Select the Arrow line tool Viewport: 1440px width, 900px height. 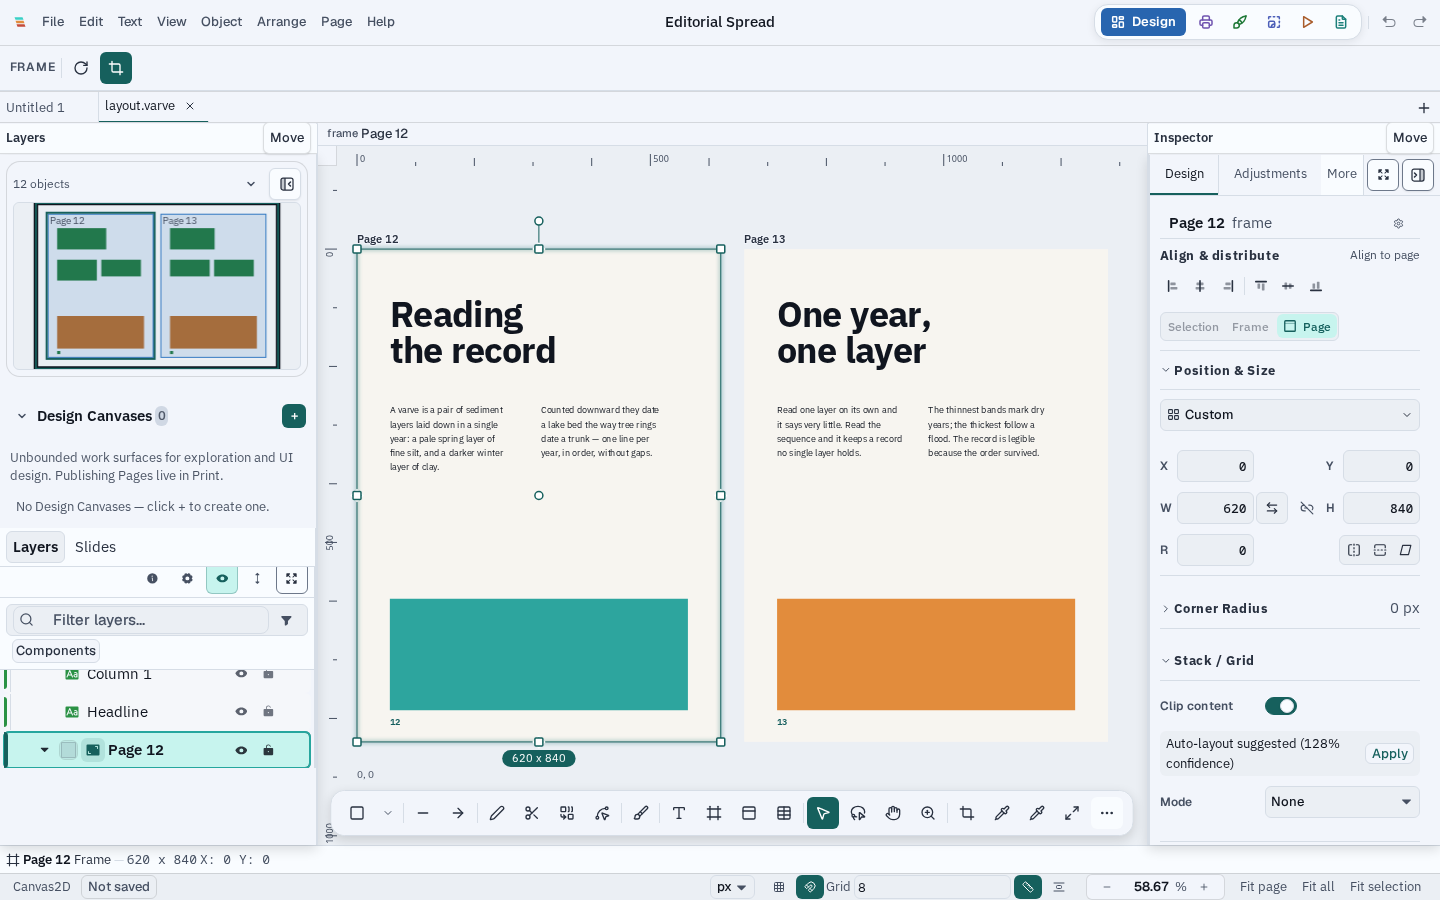(458, 813)
